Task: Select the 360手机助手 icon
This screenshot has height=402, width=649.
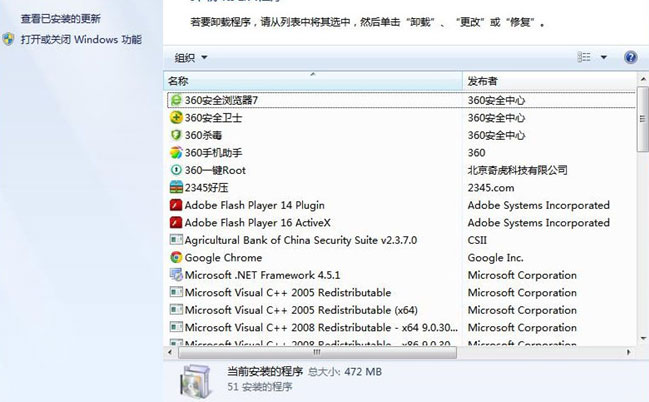Action: pyautogui.click(x=176, y=153)
